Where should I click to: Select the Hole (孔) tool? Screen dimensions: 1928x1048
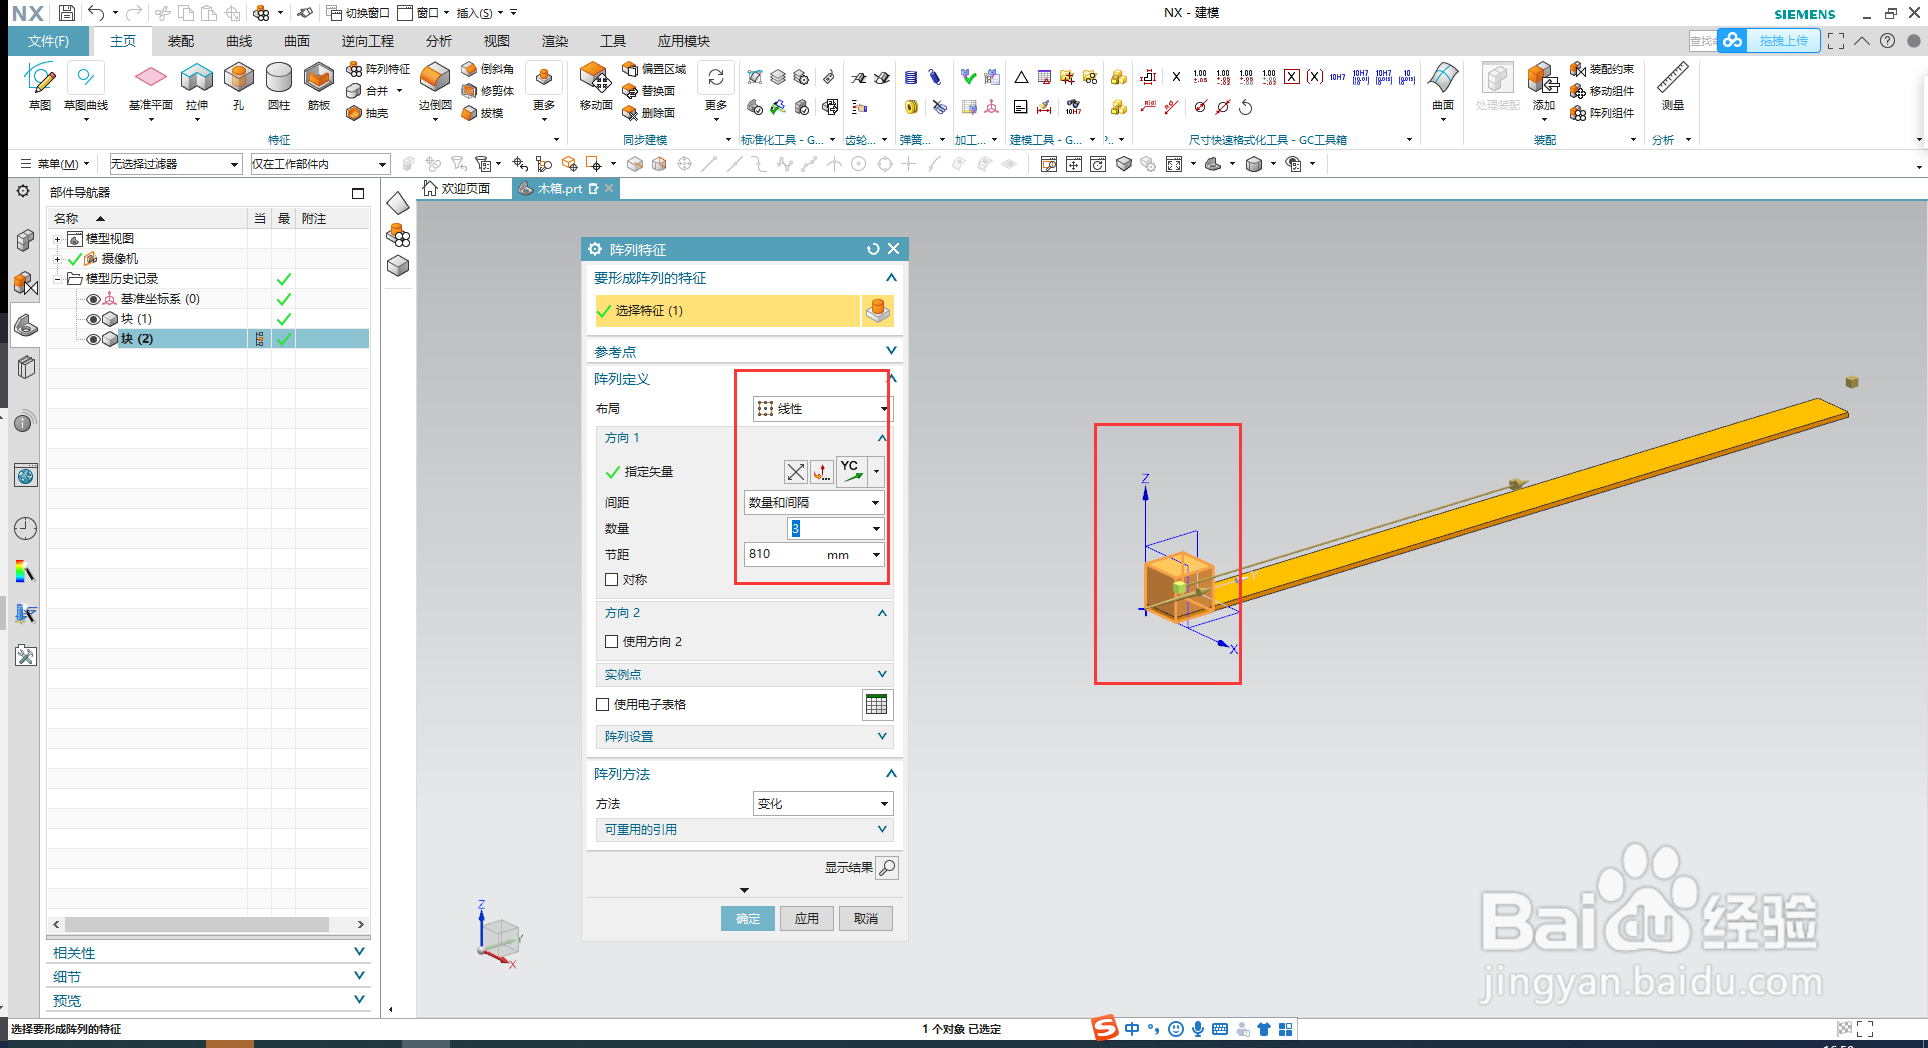pyautogui.click(x=238, y=85)
